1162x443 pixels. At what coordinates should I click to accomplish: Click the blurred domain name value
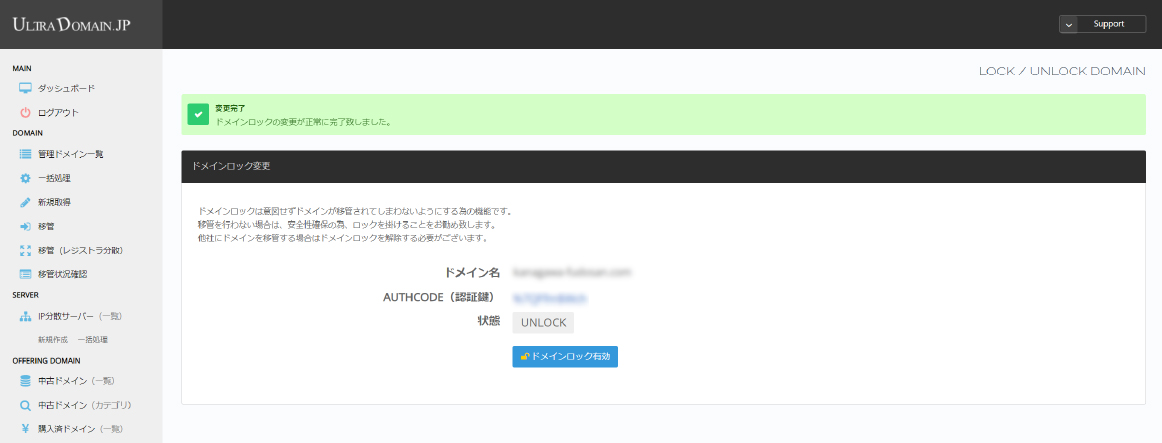coord(571,273)
